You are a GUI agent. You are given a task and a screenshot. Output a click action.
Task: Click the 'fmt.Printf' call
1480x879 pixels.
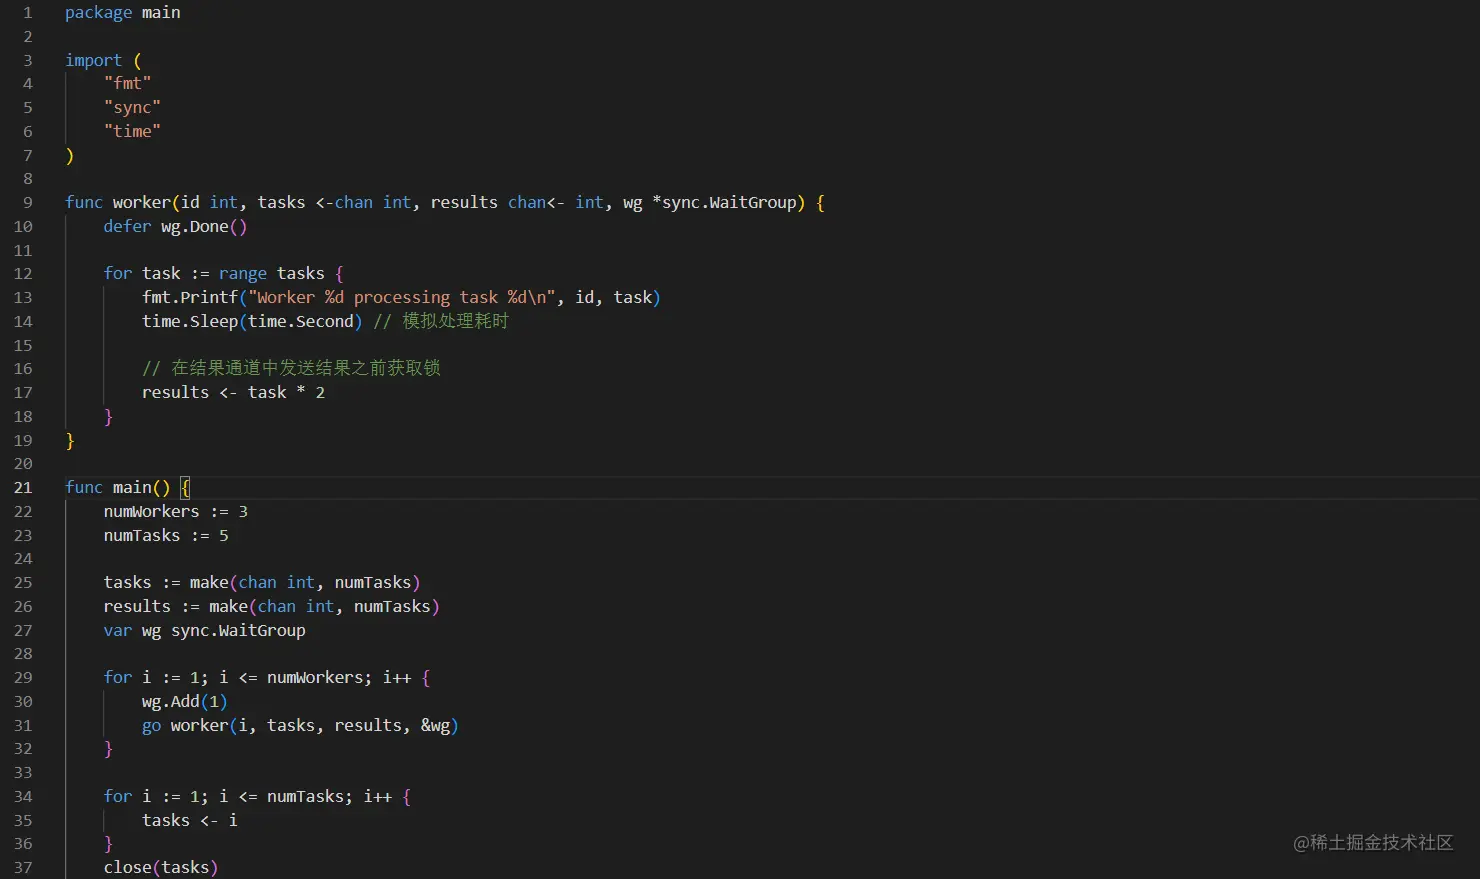(190, 298)
